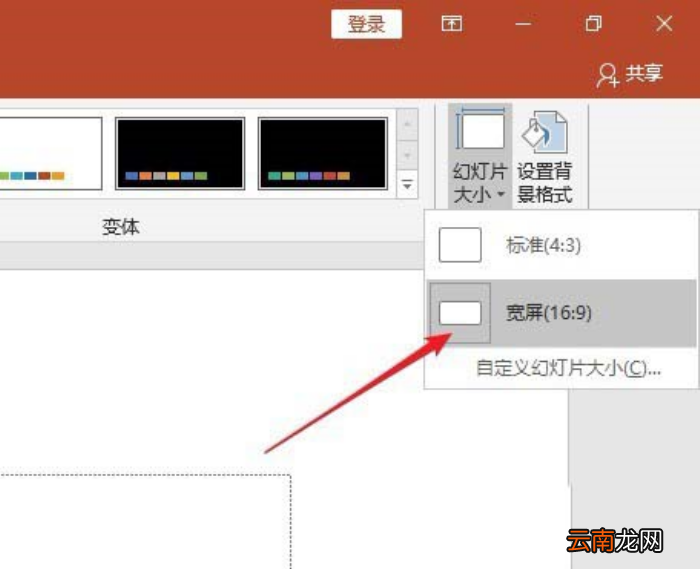Choose the black variant with blue-orange color bar
This screenshot has height=569, width=700.
(180, 154)
